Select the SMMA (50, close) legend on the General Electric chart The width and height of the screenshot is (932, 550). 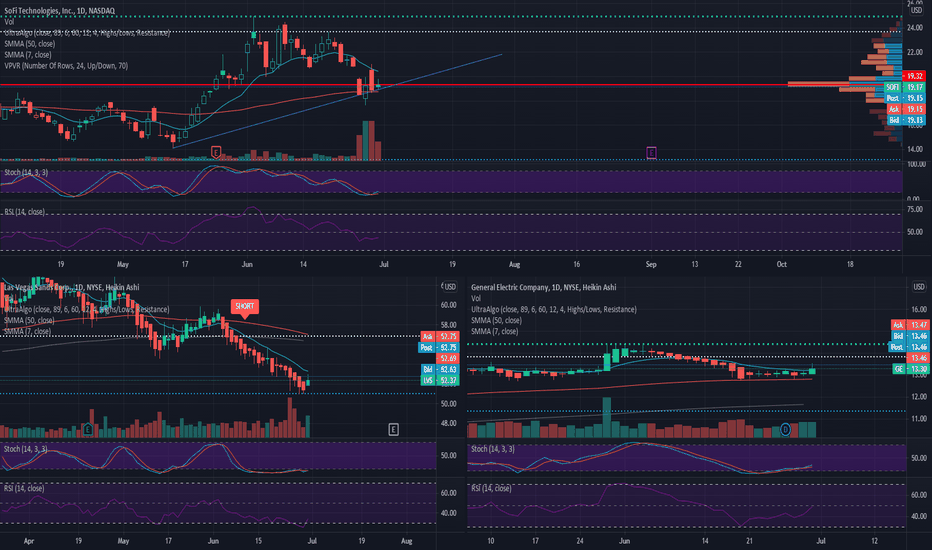pyautogui.click(x=496, y=320)
